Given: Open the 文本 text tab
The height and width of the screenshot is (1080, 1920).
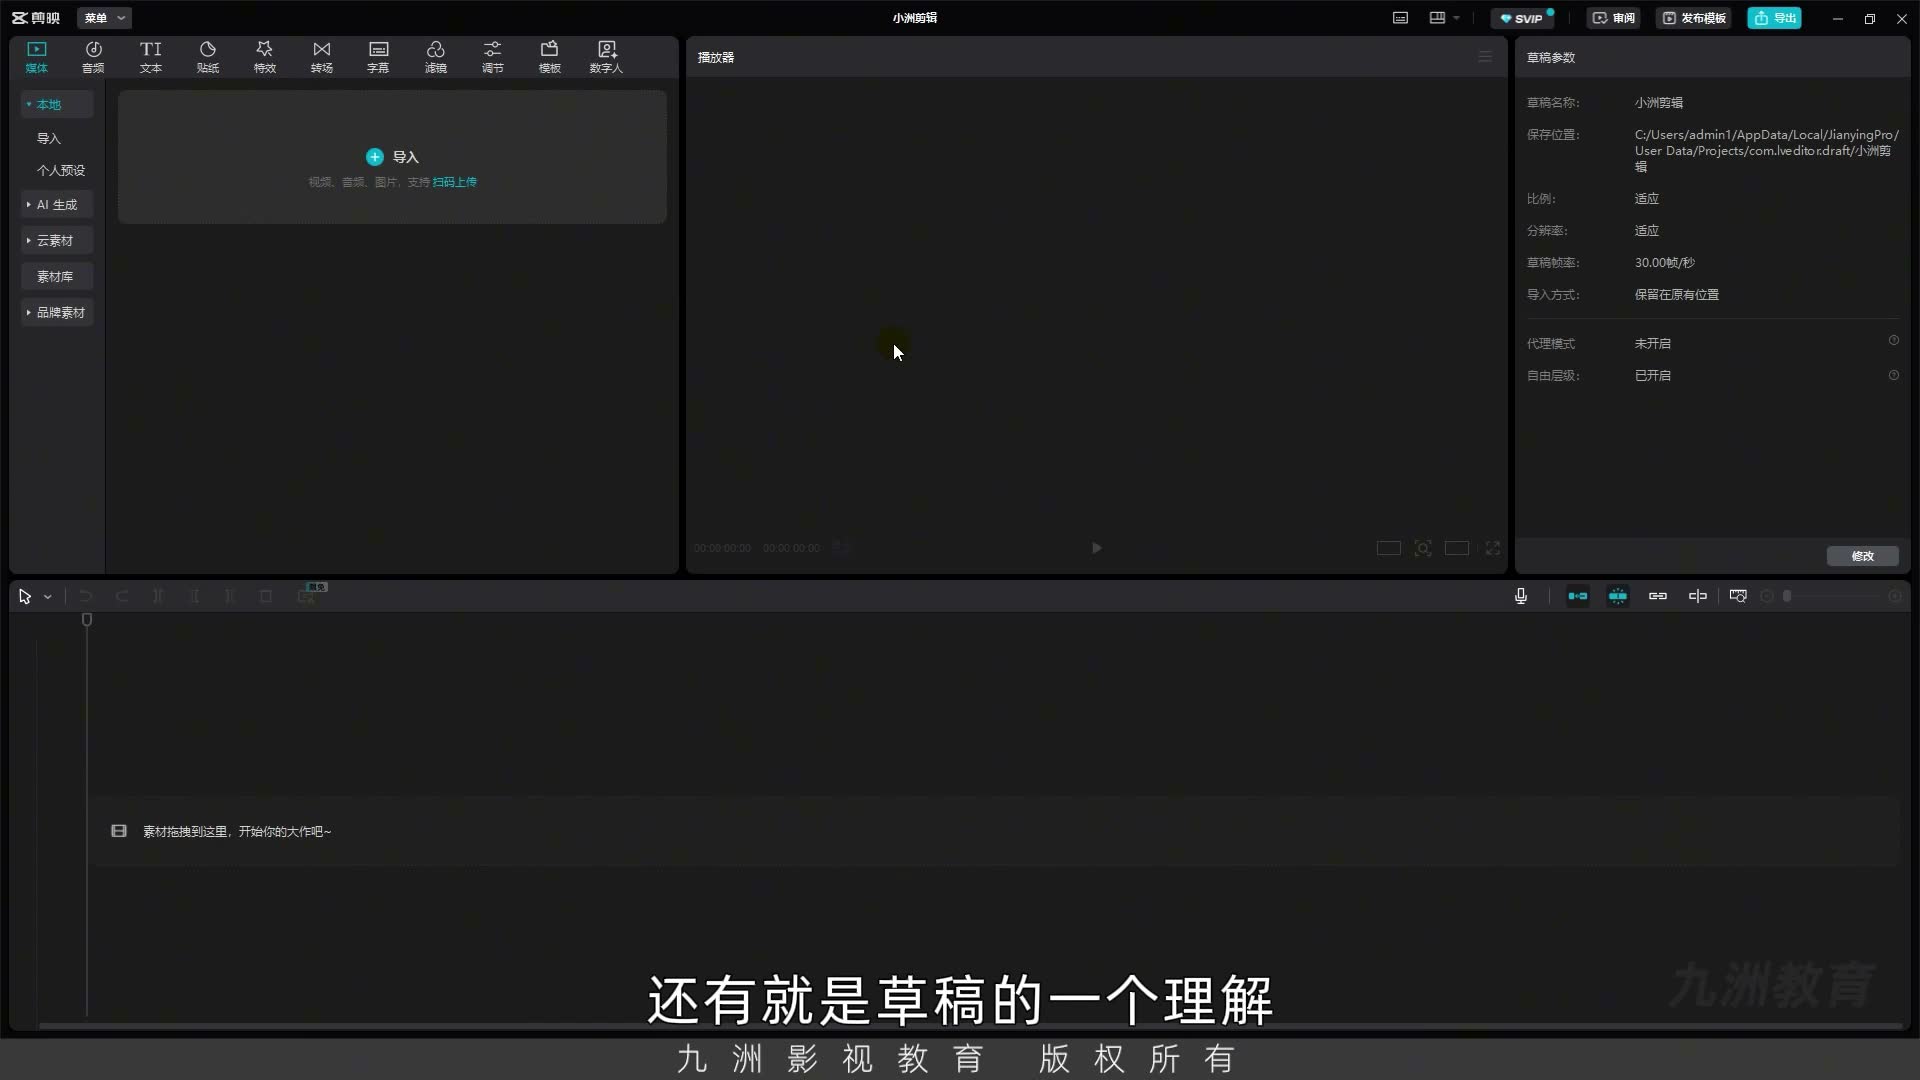Looking at the screenshot, I should tap(150, 57).
